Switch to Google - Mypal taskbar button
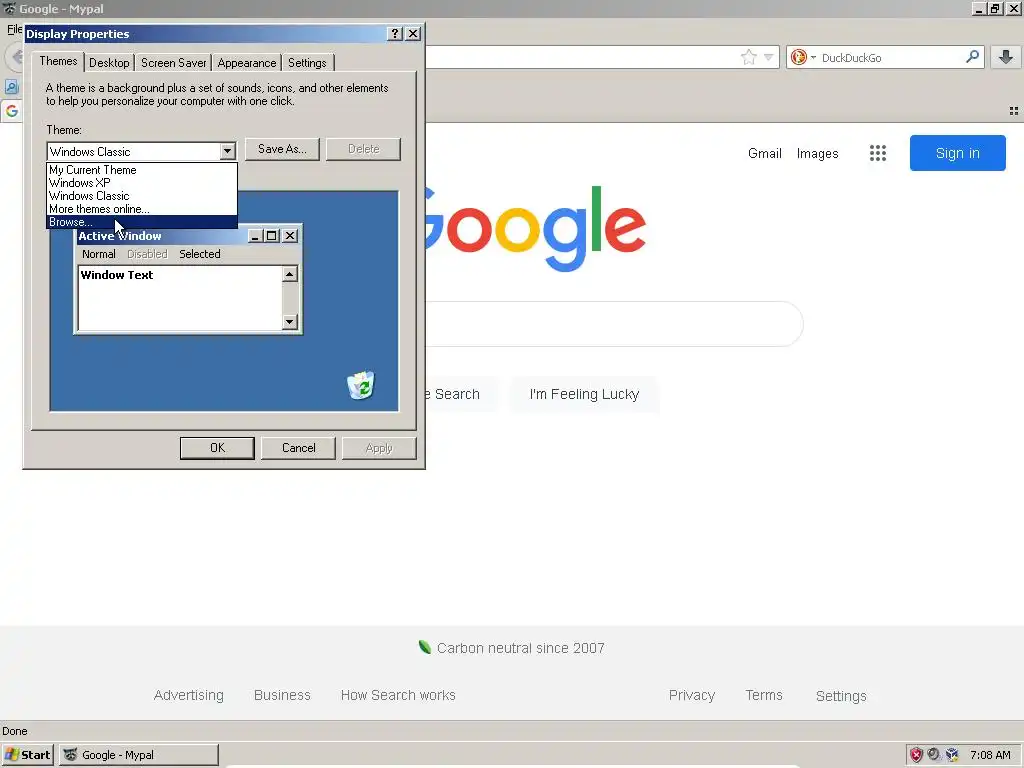 click(x=139, y=755)
